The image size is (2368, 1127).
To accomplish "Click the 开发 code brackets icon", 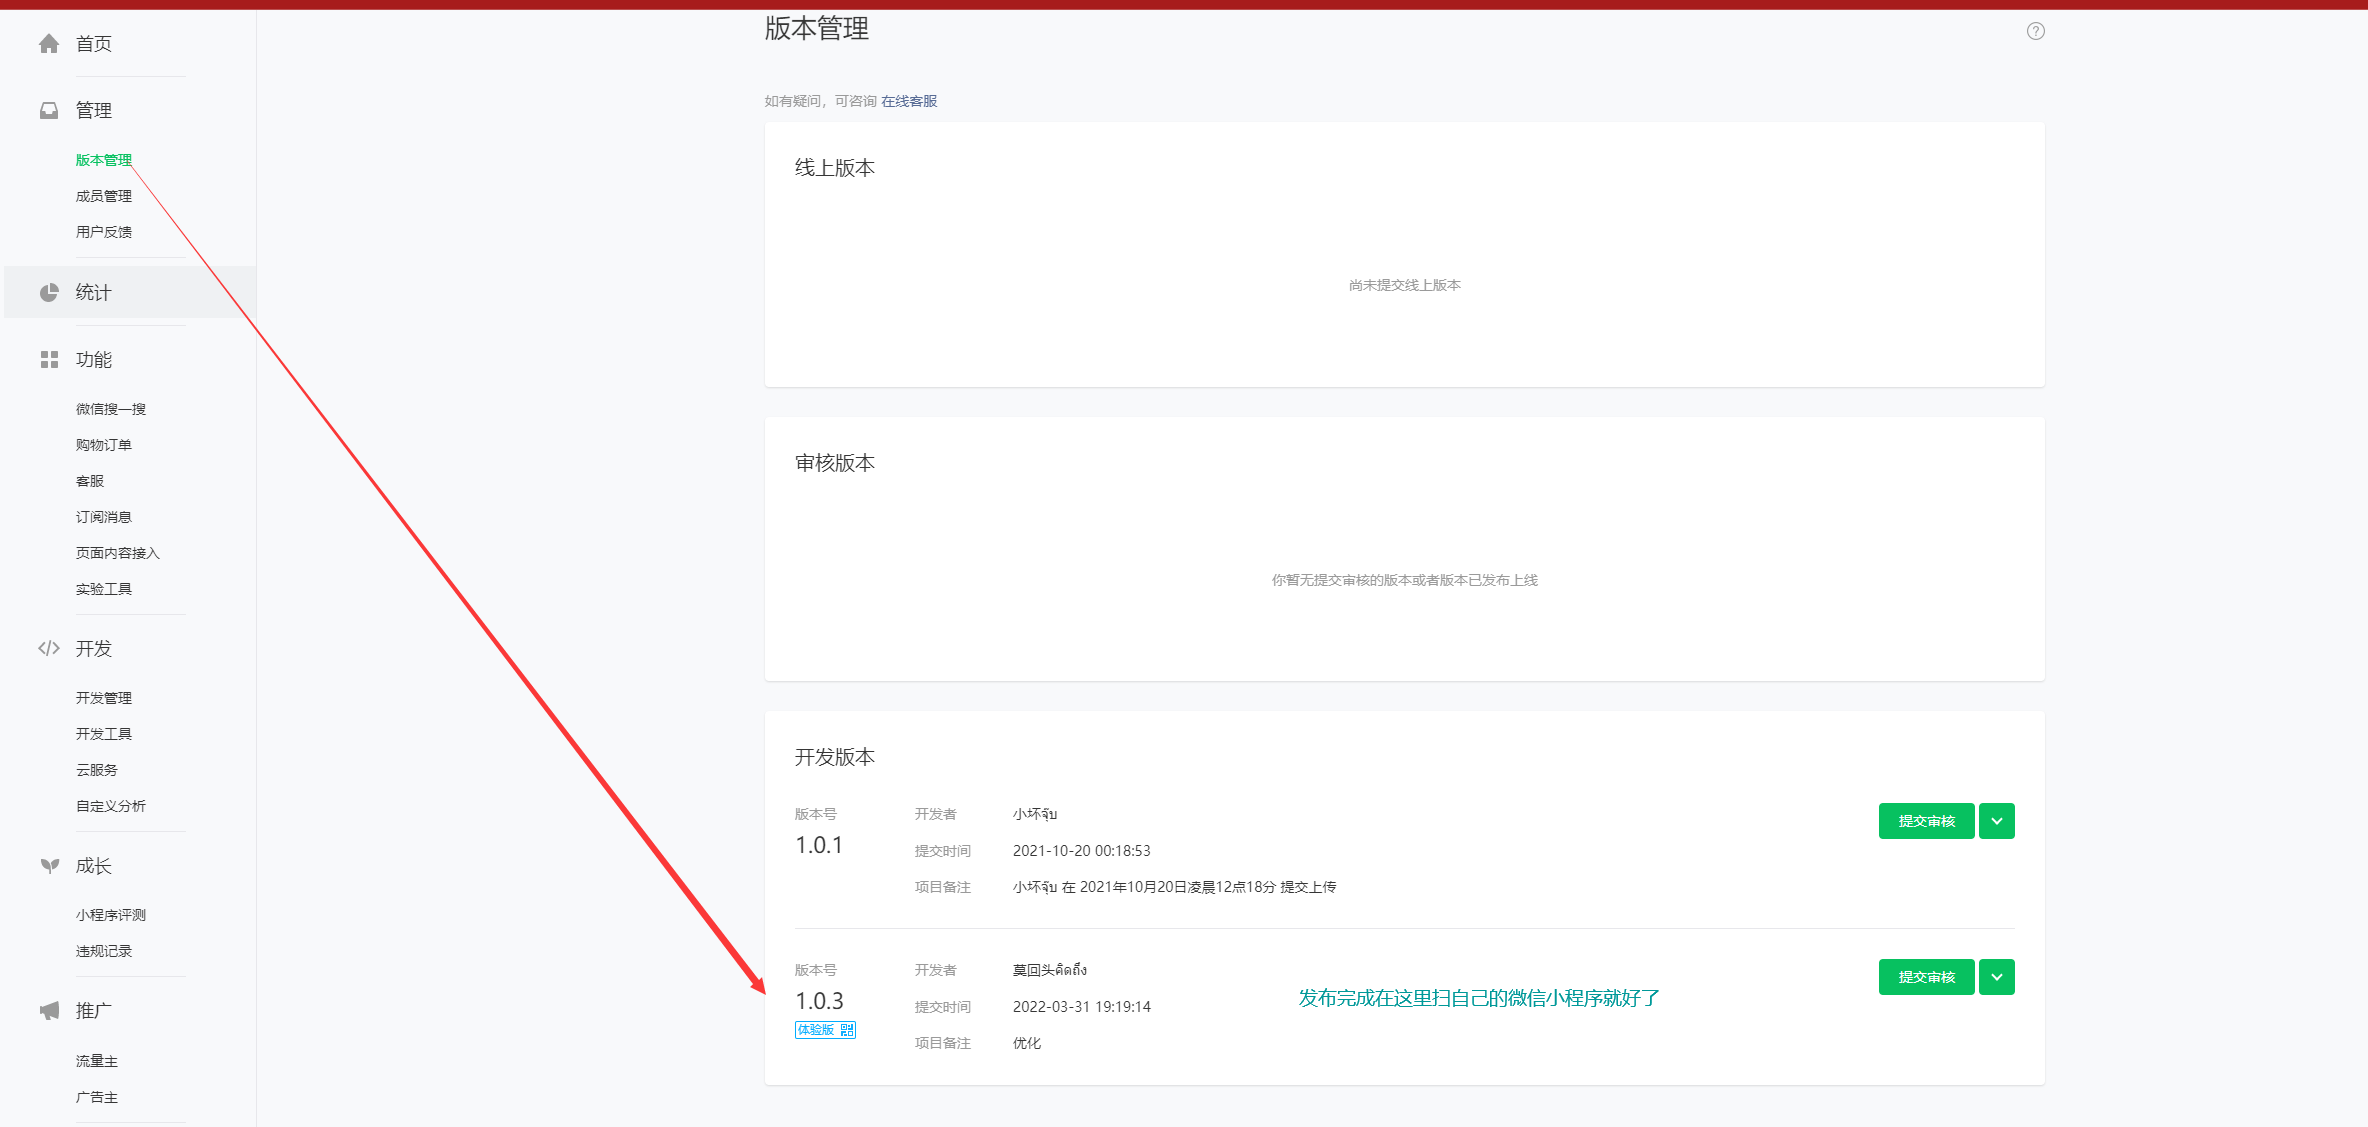I will [49, 648].
